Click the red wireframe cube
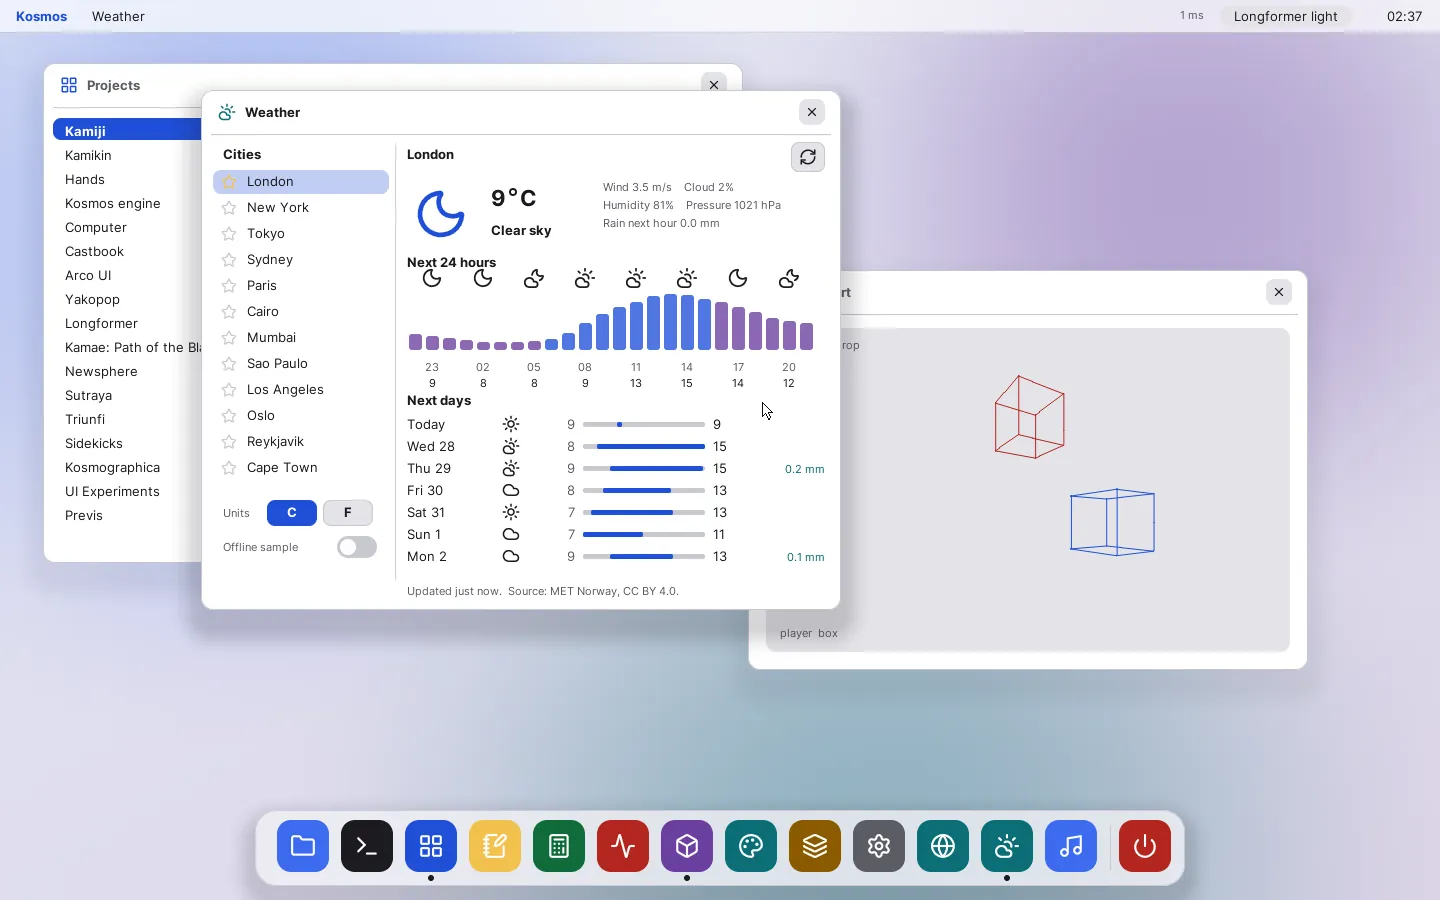The image size is (1440, 900). coord(1030,417)
